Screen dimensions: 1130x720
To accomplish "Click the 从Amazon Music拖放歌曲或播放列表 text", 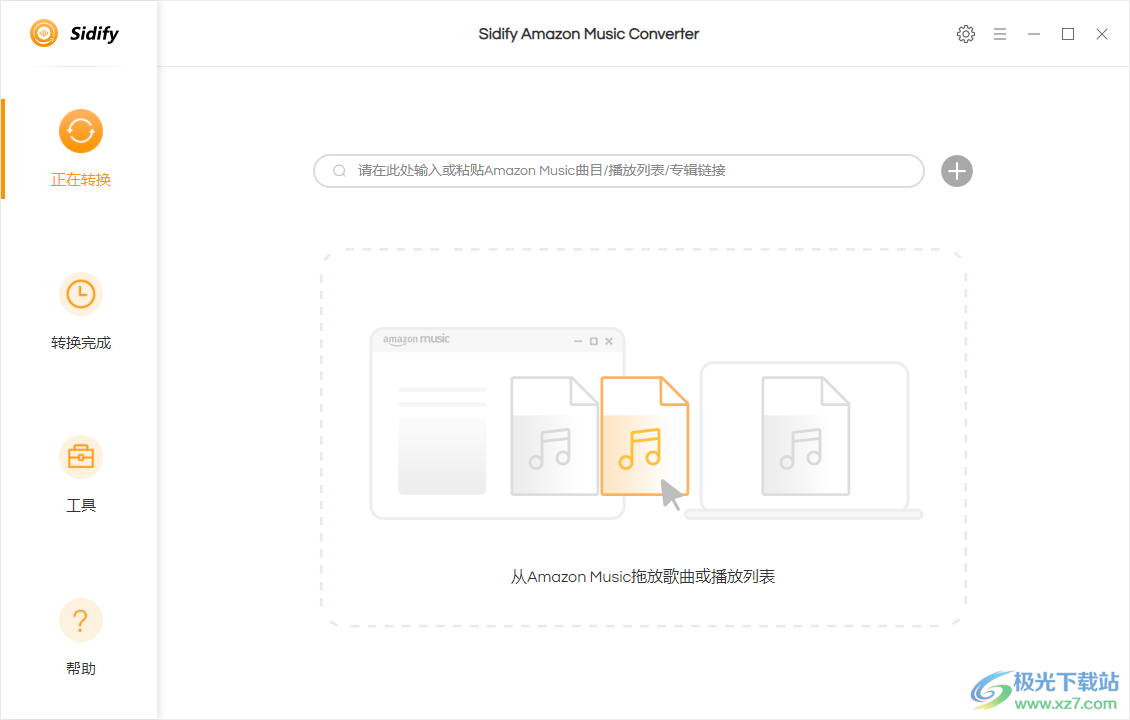I will [x=643, y=577].
